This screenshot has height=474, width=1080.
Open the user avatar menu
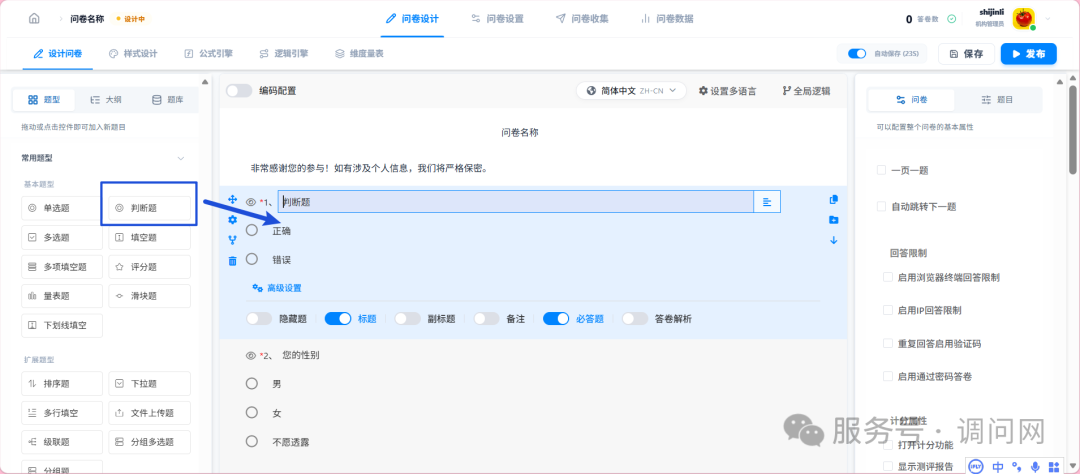1024,19
